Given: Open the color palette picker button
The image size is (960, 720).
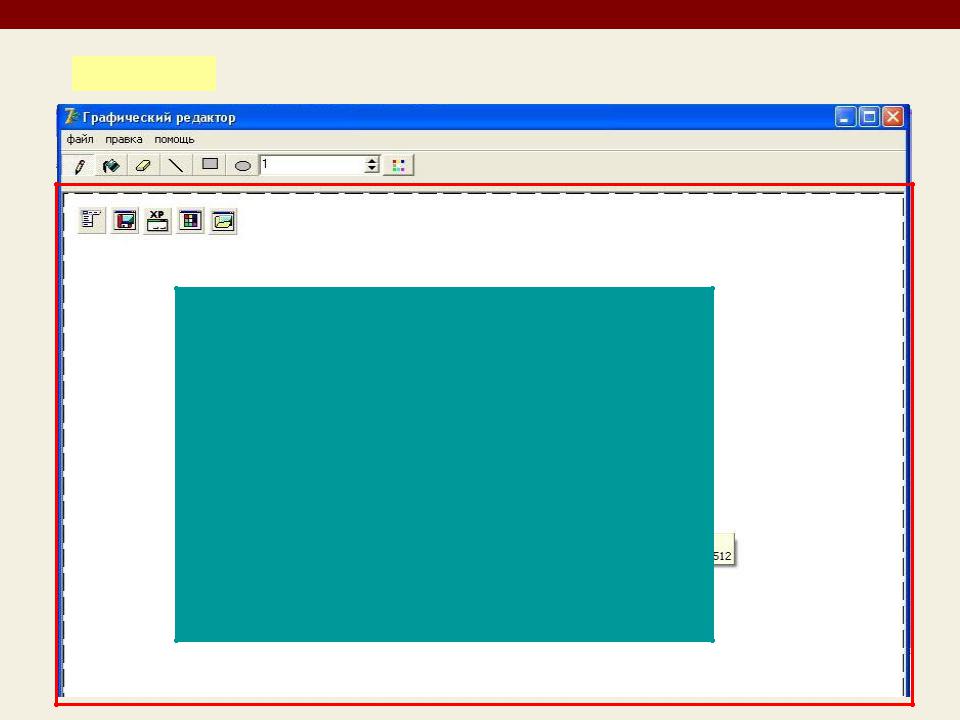Looking at the screenshot, I should [x=399, y=165].
